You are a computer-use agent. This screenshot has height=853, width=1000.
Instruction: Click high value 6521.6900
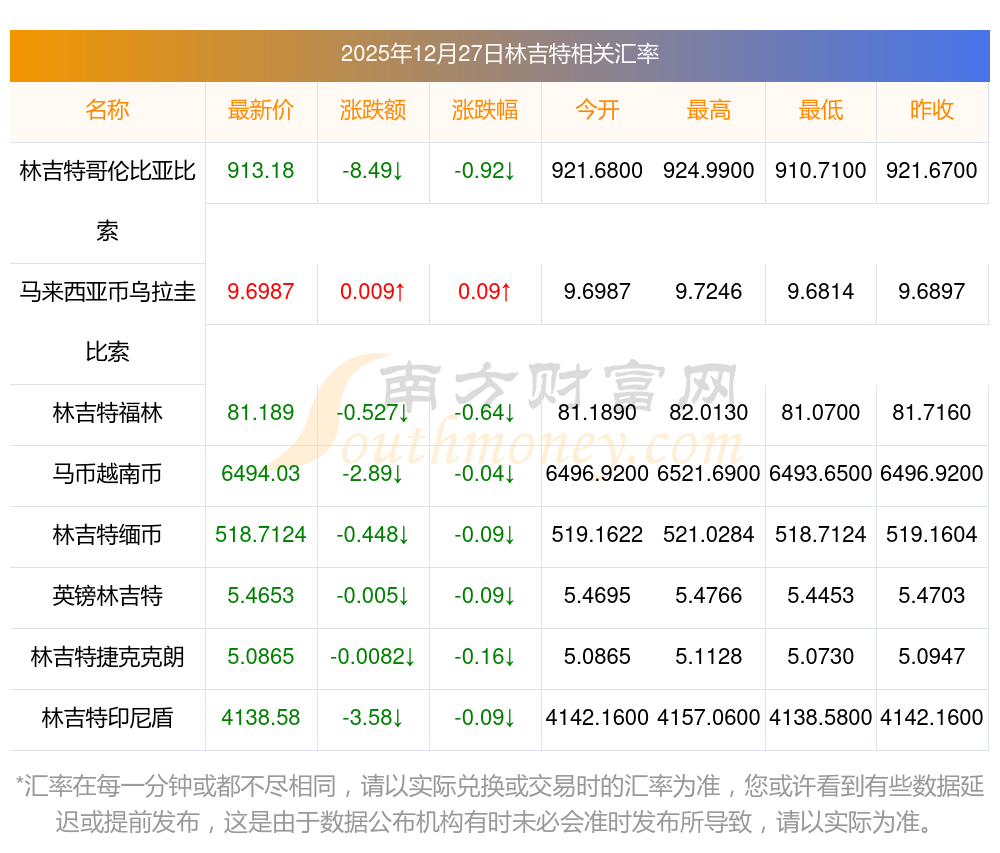pyautogui.click(x=709, y=474)
